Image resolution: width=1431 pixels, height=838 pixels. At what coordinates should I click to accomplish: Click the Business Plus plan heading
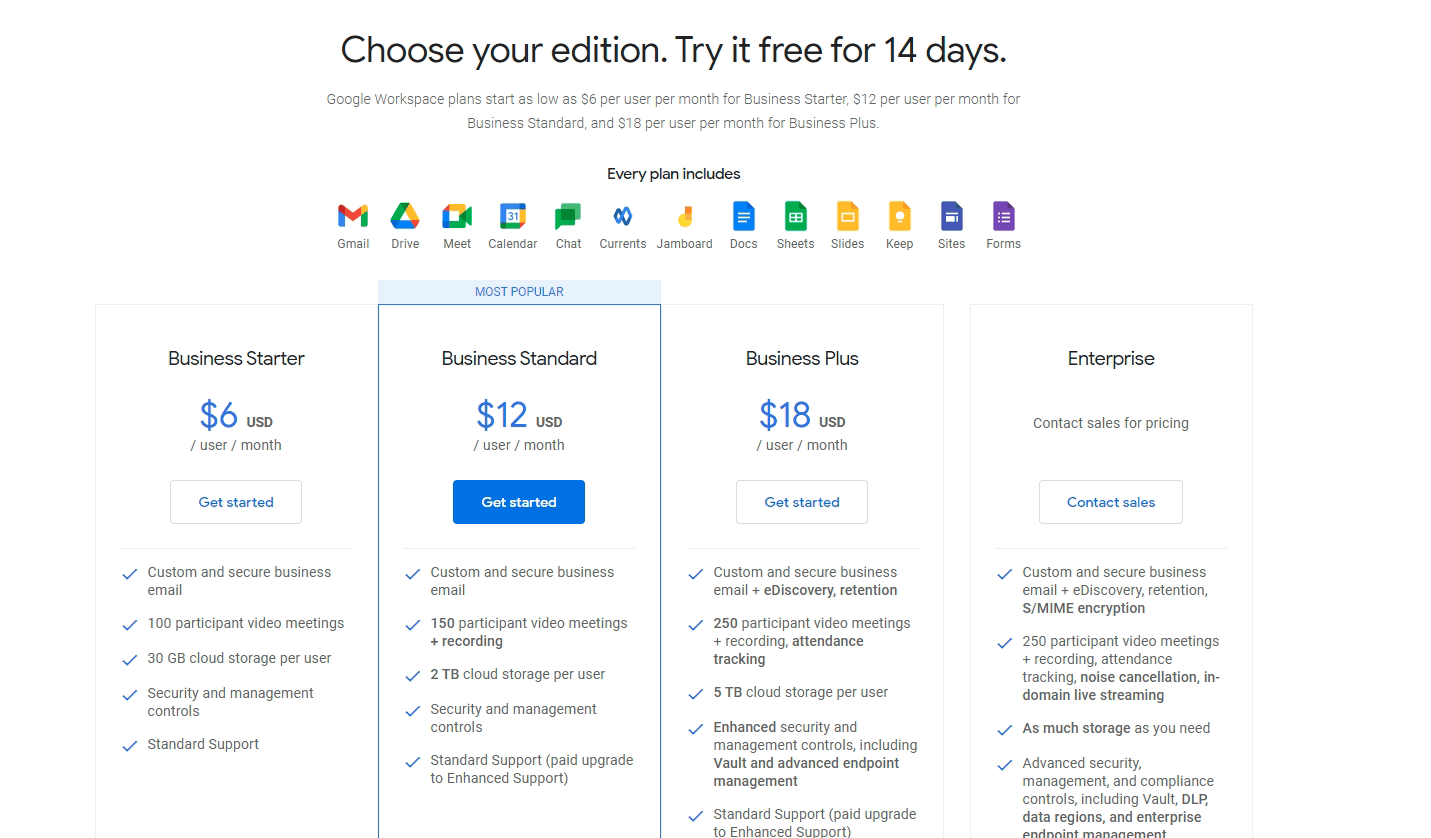click(x=802, y=358)
